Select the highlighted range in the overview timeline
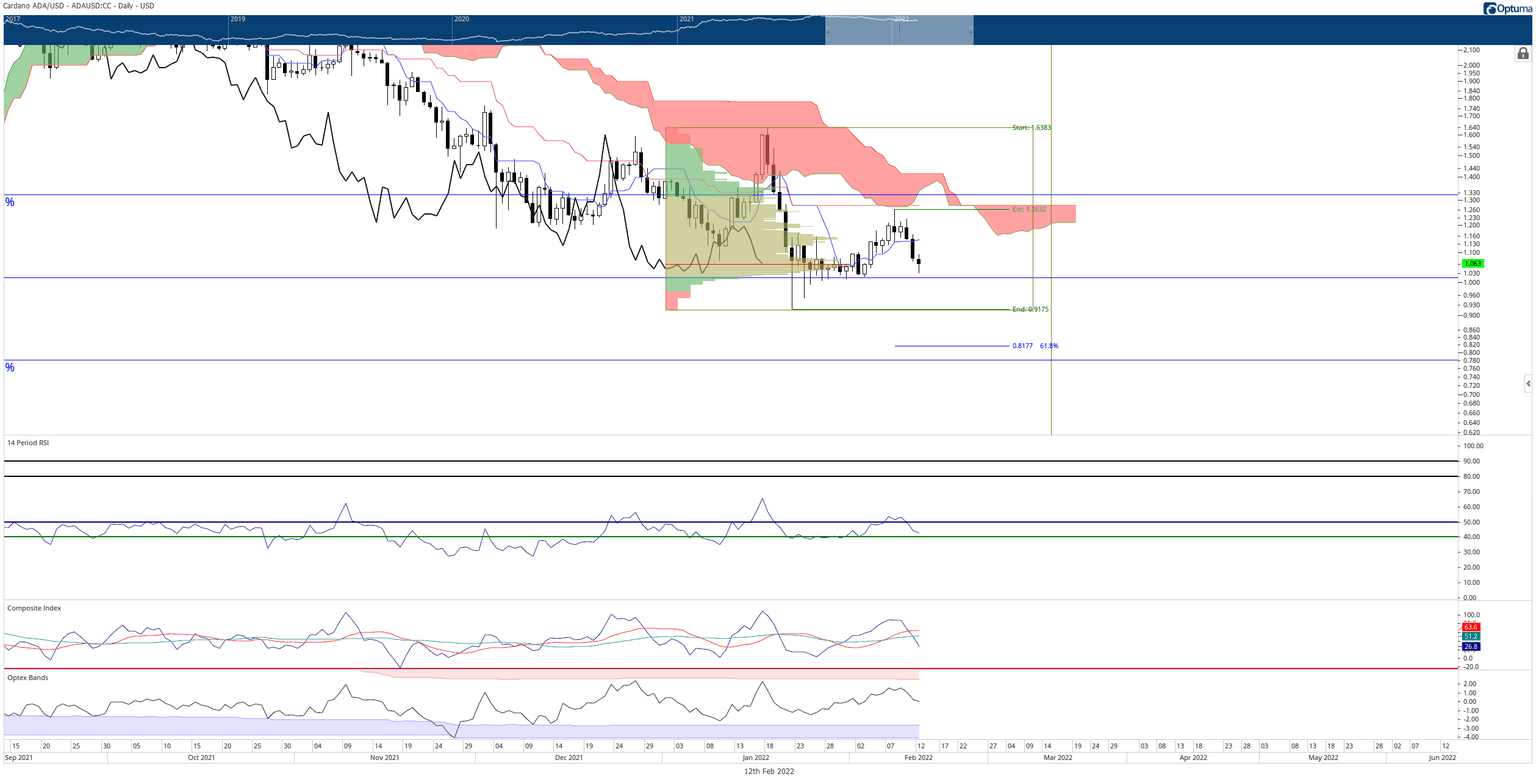This screenshot has height=783, width=1536. (898, 30)
